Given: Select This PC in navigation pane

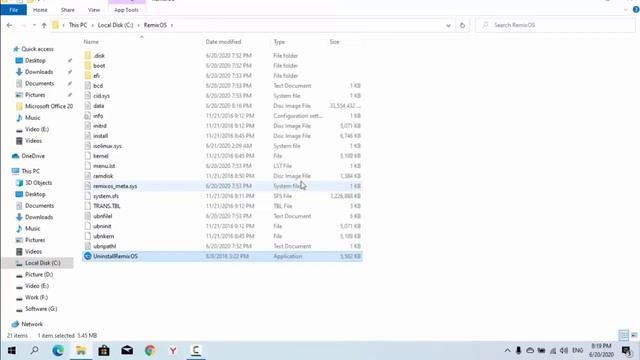Looking at the screenshot, I should coord(31,171).
